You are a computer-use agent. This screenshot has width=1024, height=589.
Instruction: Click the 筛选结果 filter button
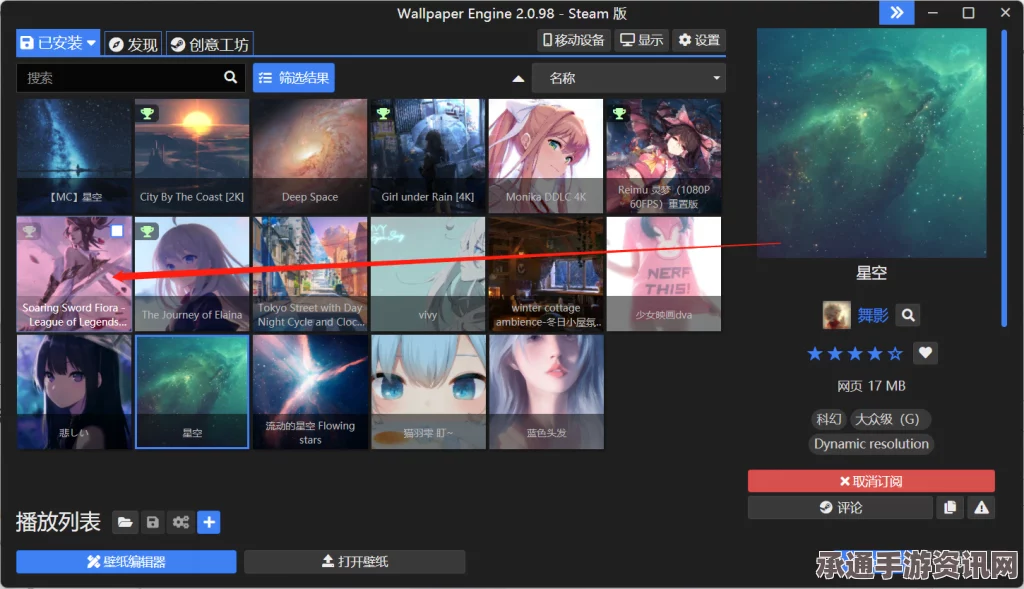pos(294,78)
